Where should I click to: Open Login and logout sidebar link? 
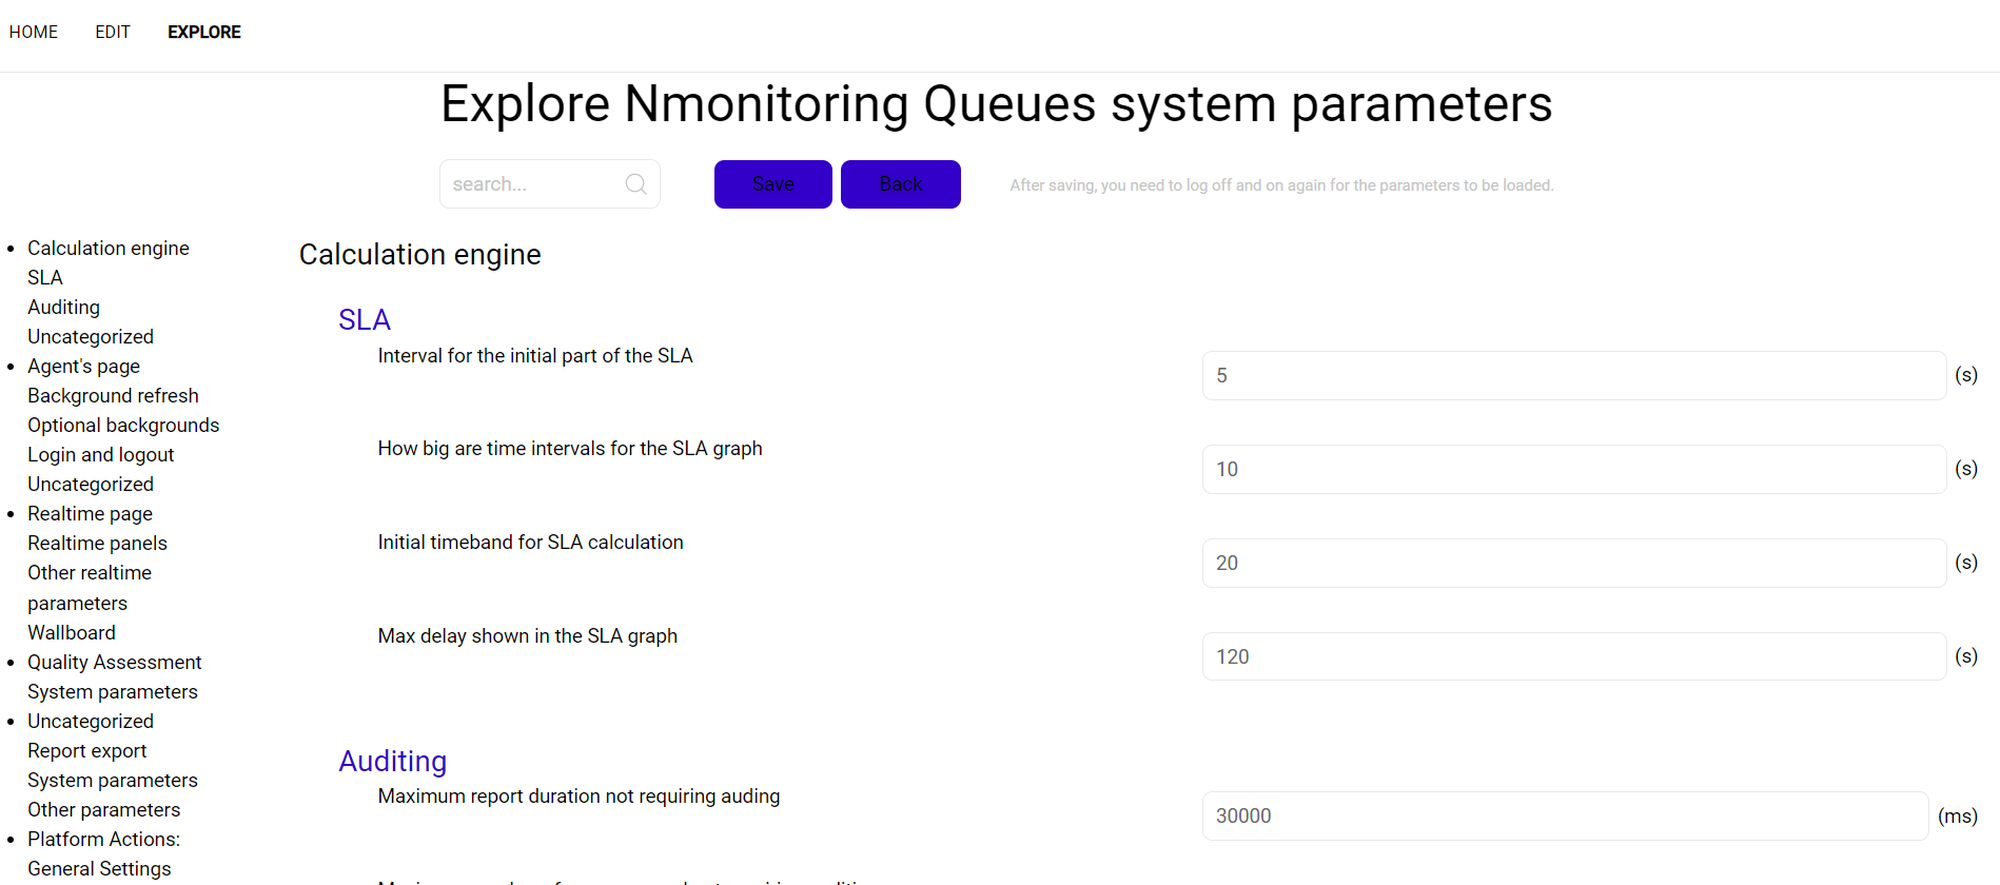click(100, 455)
